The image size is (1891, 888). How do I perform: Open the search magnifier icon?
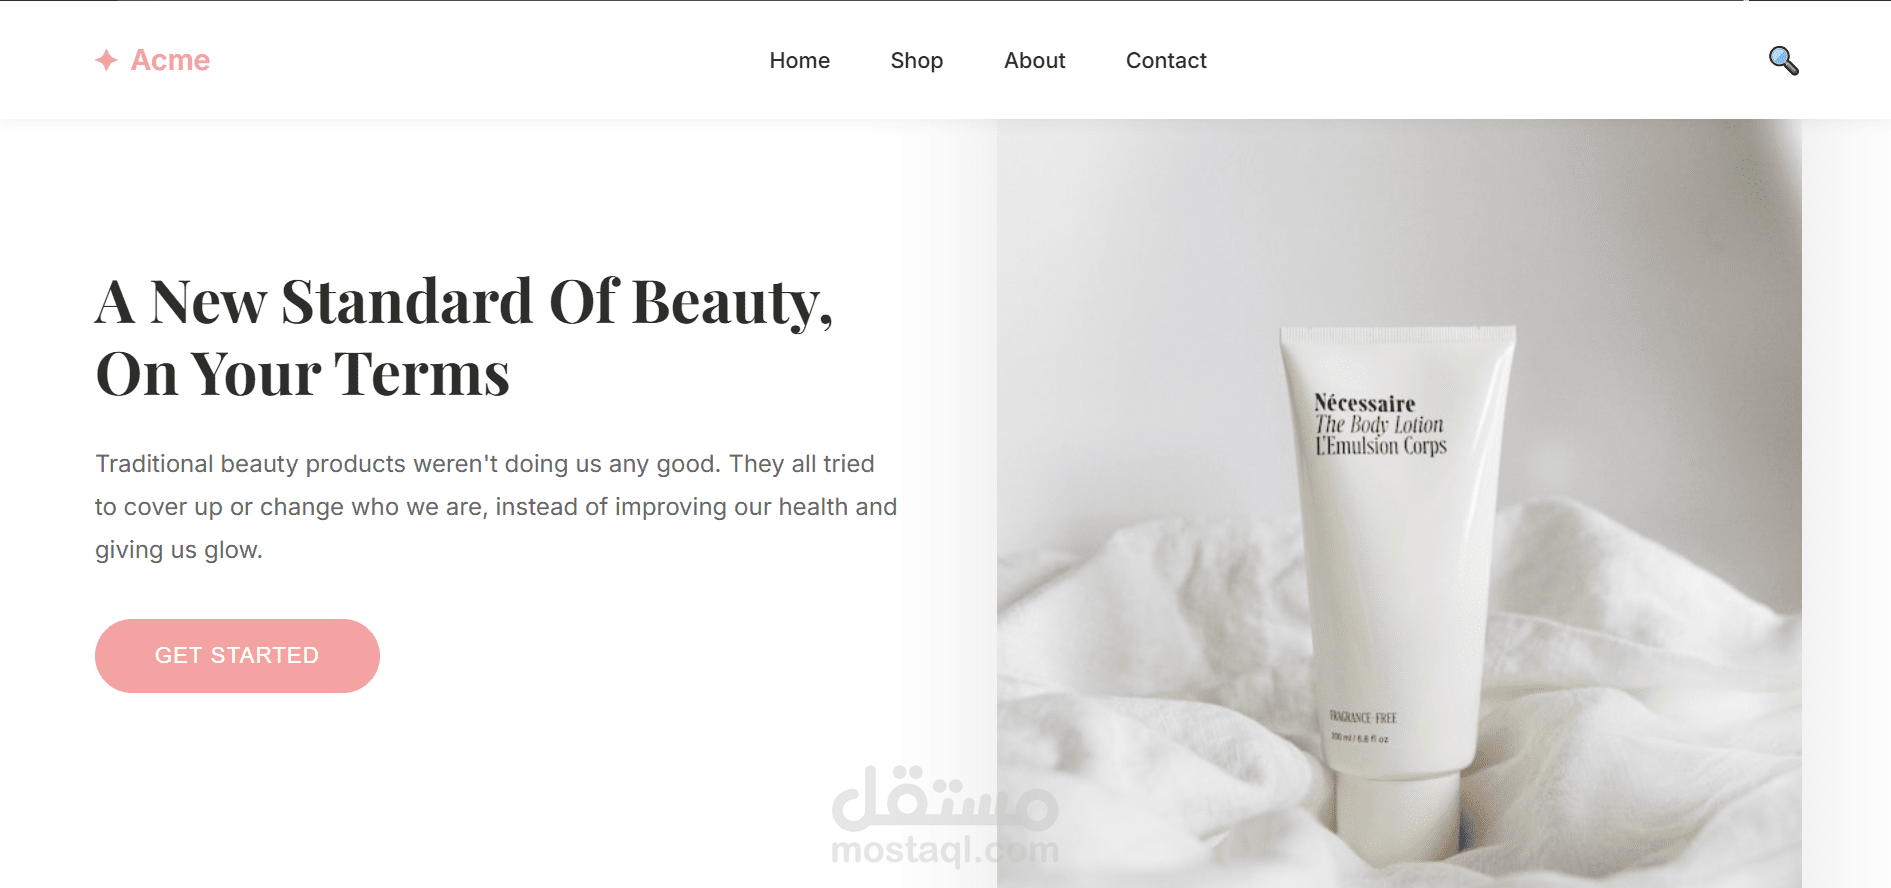(1783, 61)
